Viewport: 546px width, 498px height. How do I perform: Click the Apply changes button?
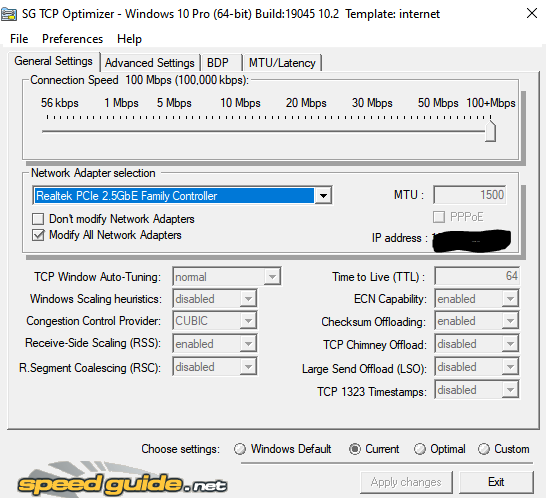[406, 482]
